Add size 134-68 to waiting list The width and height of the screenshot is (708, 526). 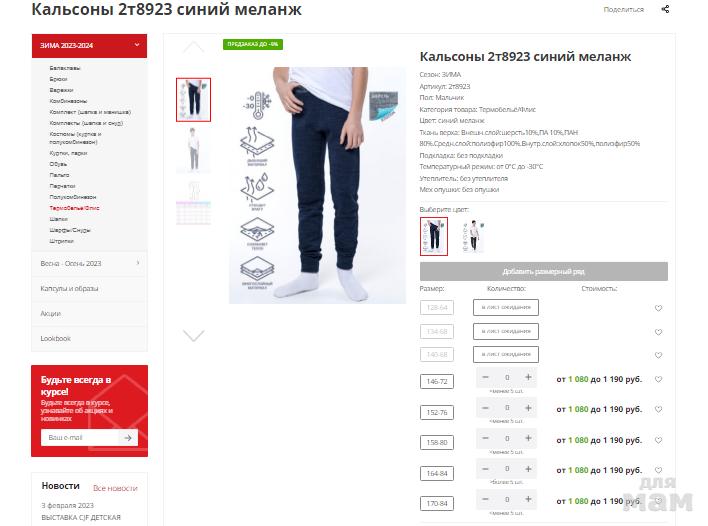point(506,331)
